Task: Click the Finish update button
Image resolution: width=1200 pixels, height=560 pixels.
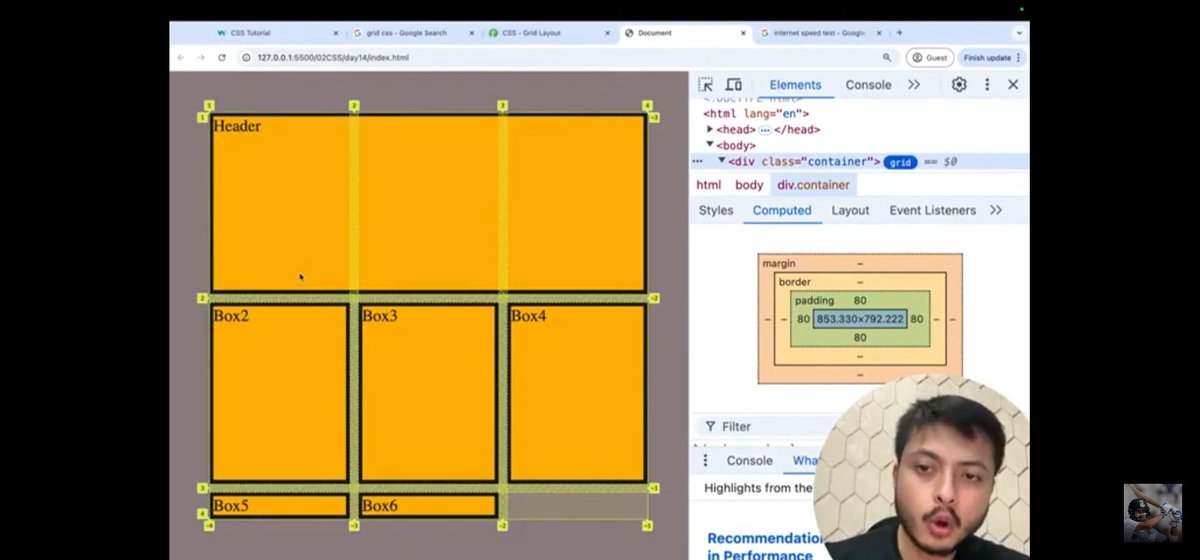Action: click(990, 58)
